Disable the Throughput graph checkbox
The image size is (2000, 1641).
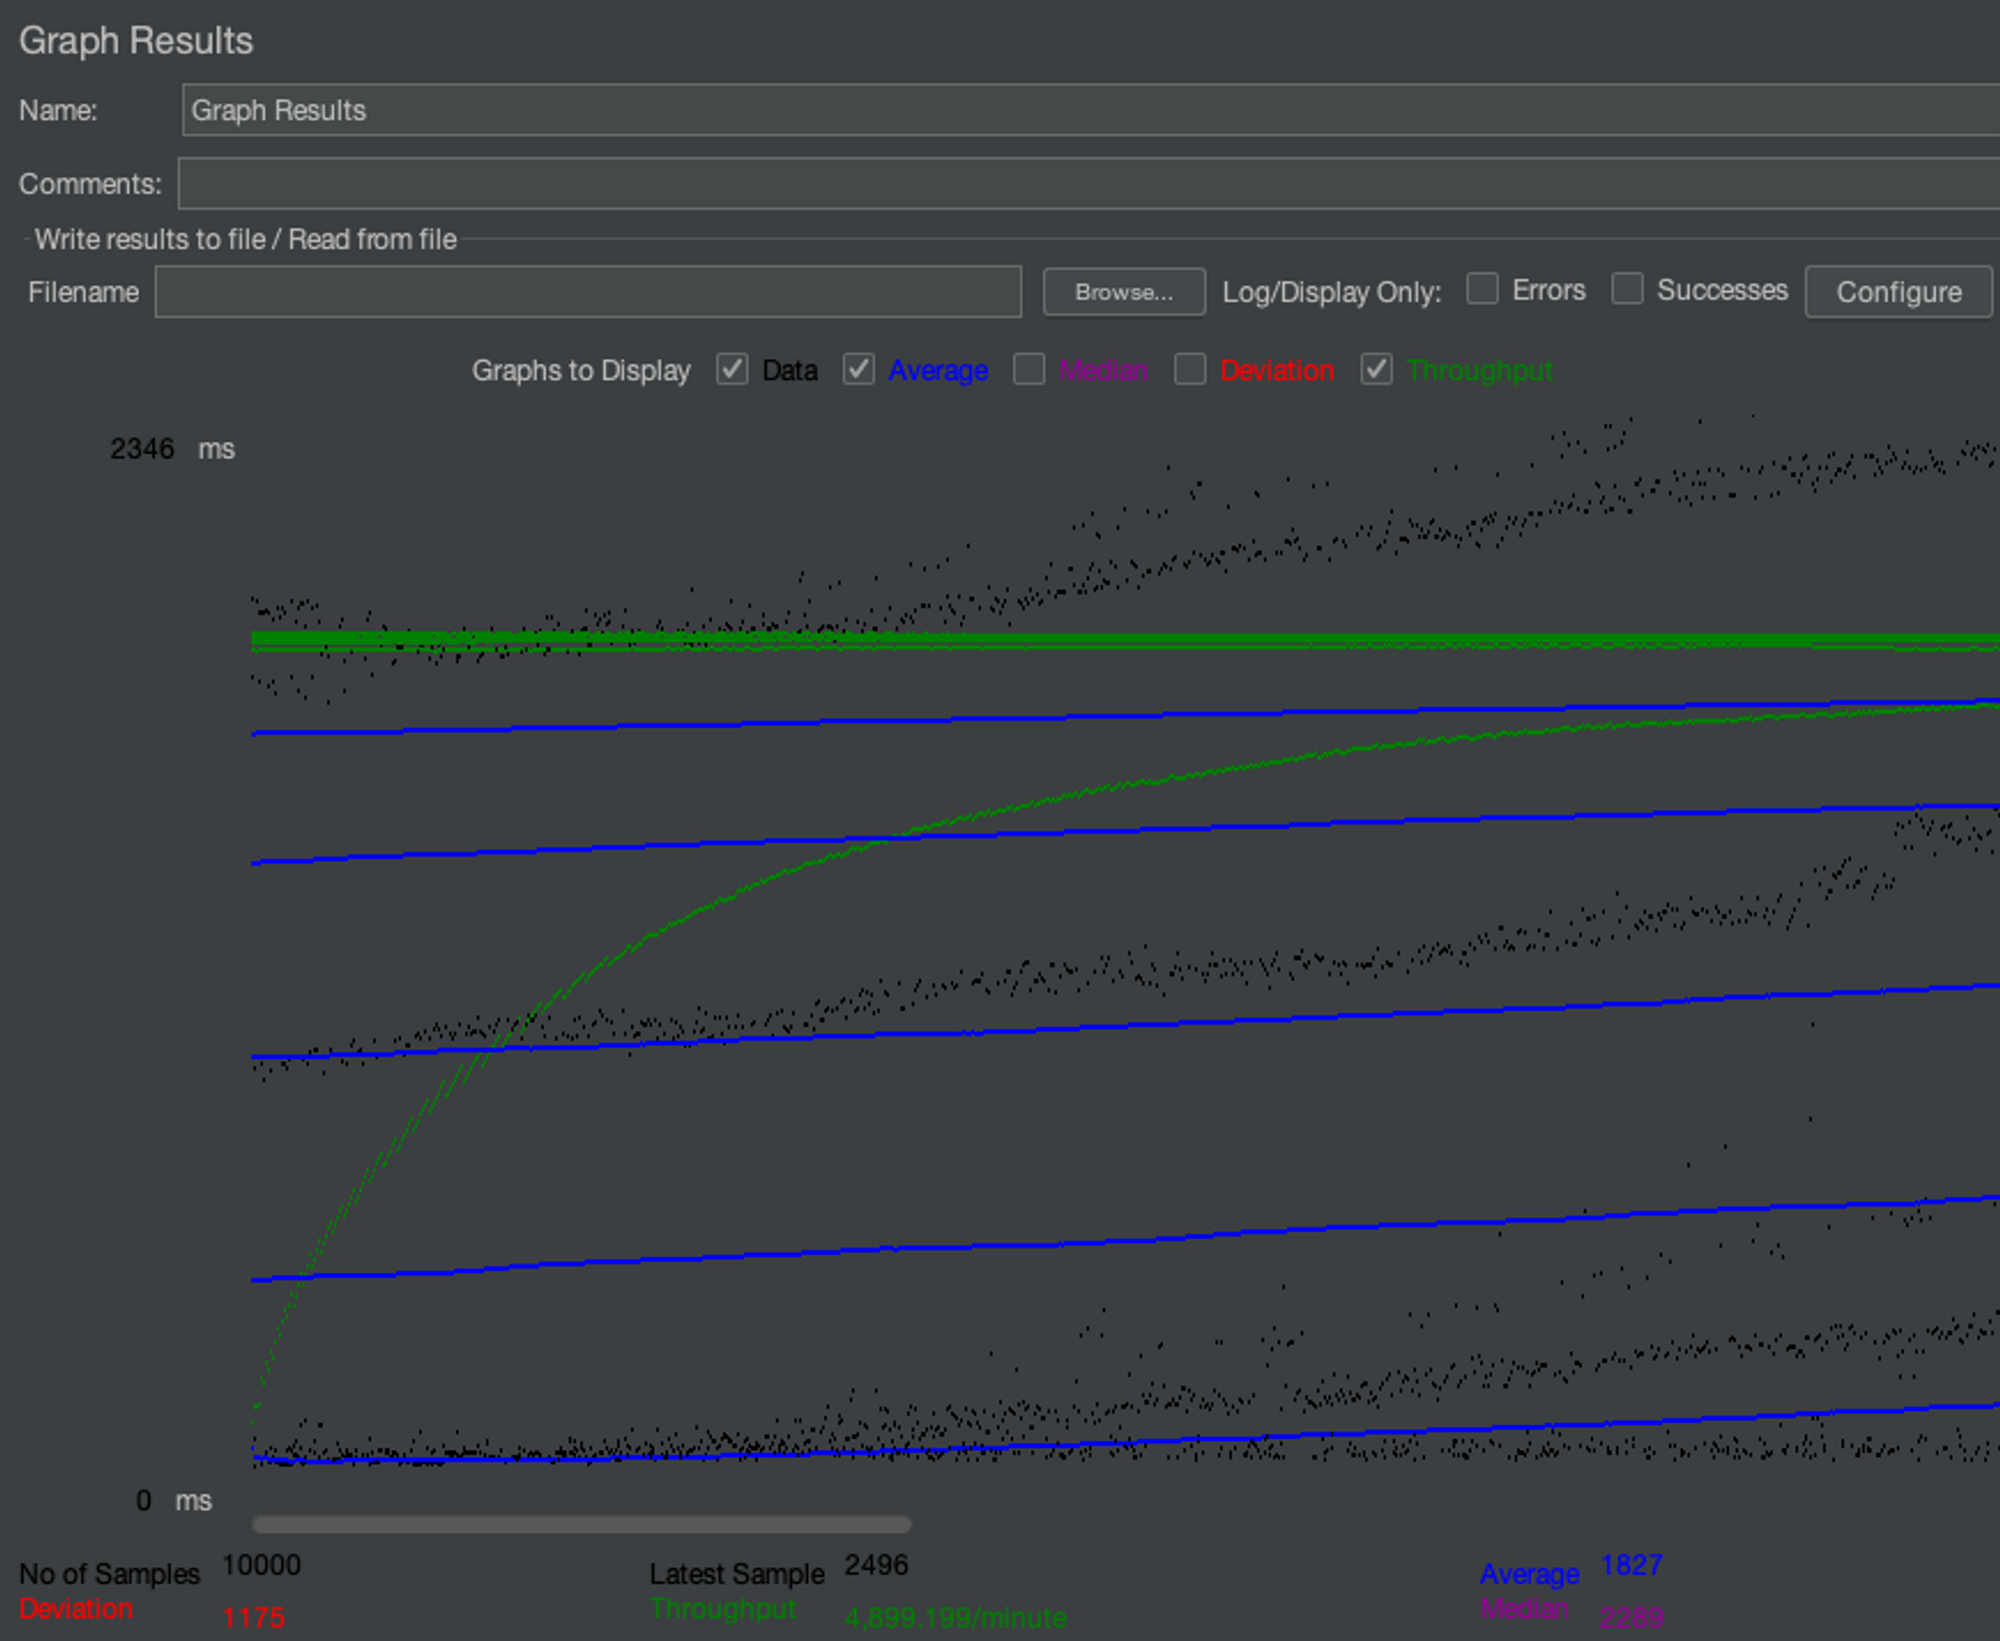coord(1376,369)
